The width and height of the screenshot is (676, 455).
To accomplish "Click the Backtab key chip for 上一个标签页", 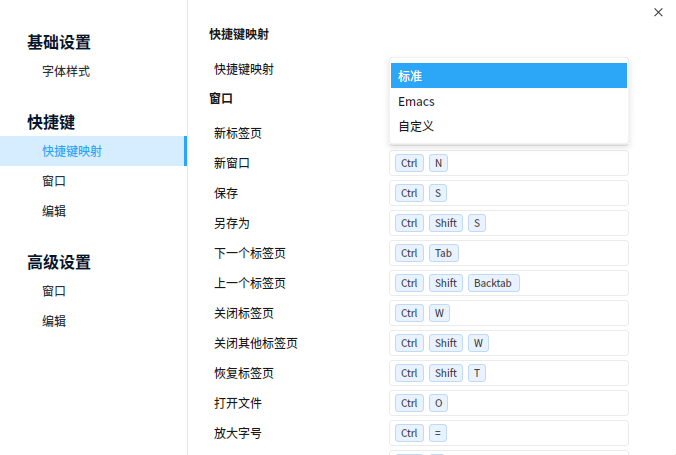I will (x=493, y=283).
